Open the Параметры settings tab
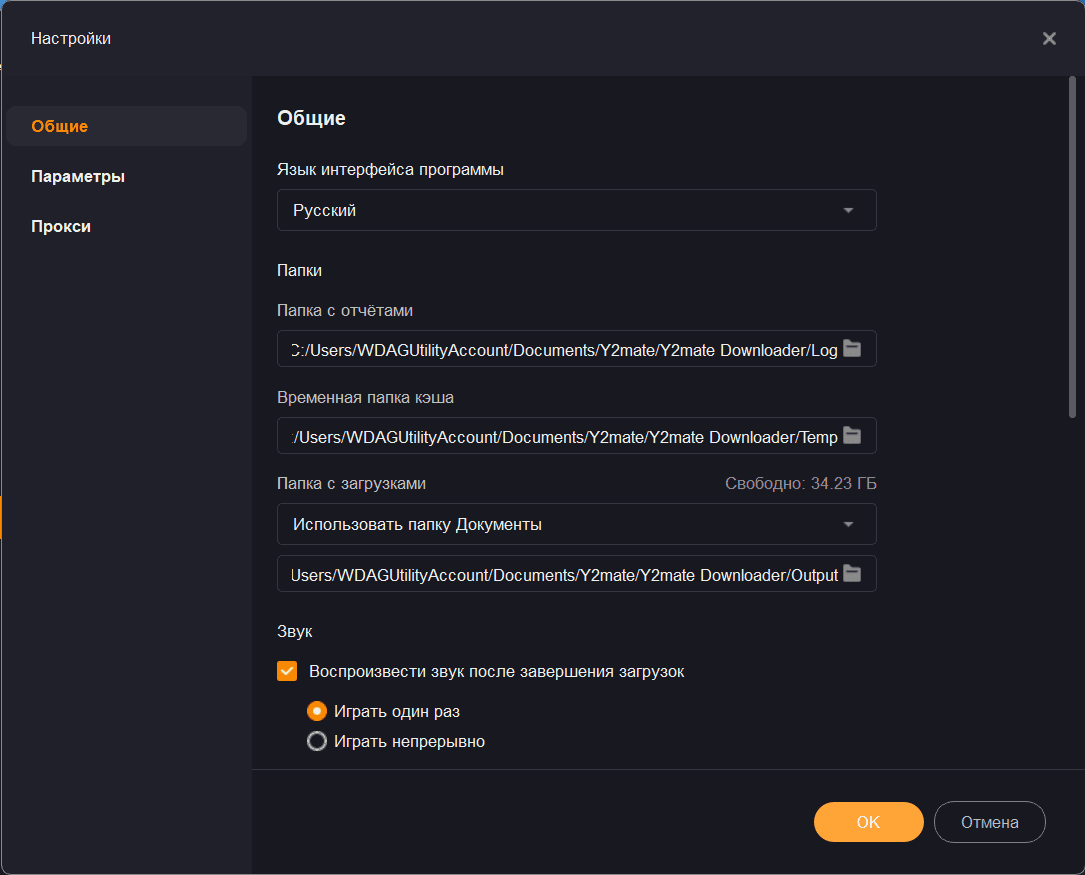1085x875 pixels. coord(78,177)
